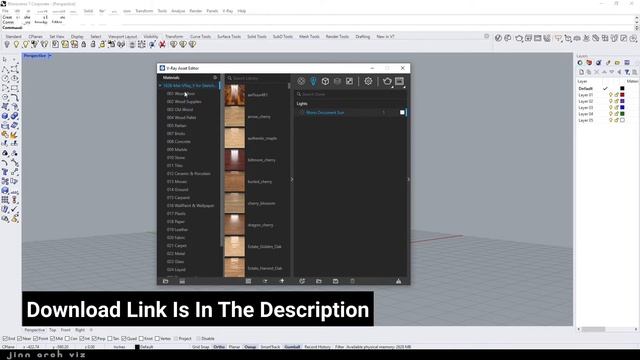
Task: Collapse the library panel with left divider arrow
Action: tap(292, 179)
